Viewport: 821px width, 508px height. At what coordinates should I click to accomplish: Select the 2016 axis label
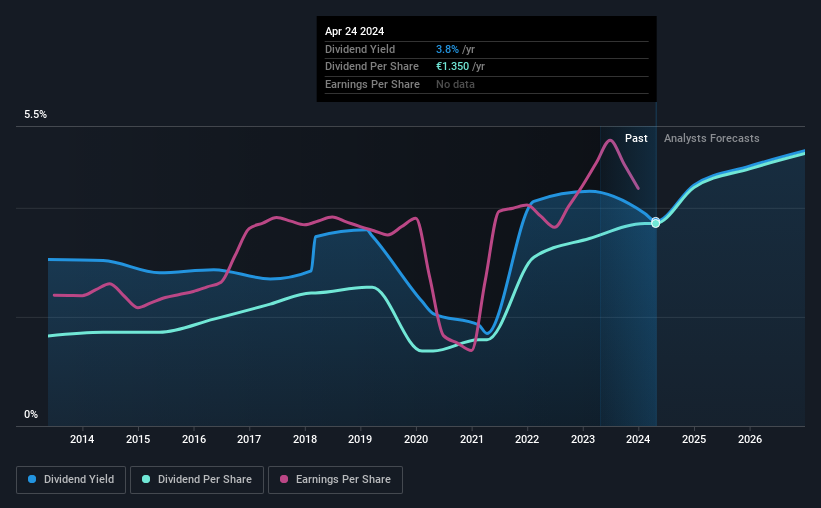pos(194,439)
